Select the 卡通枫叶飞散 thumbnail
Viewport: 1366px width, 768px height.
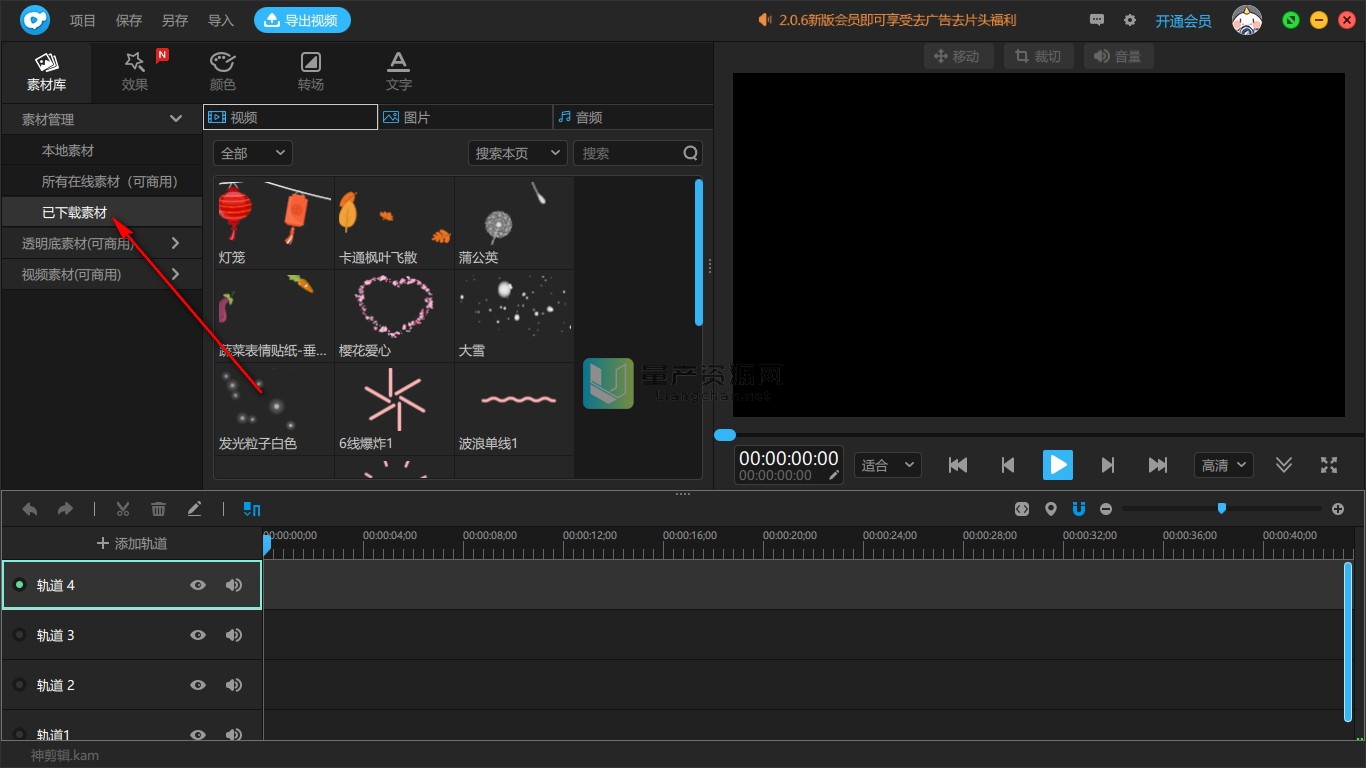coord(394,222)
